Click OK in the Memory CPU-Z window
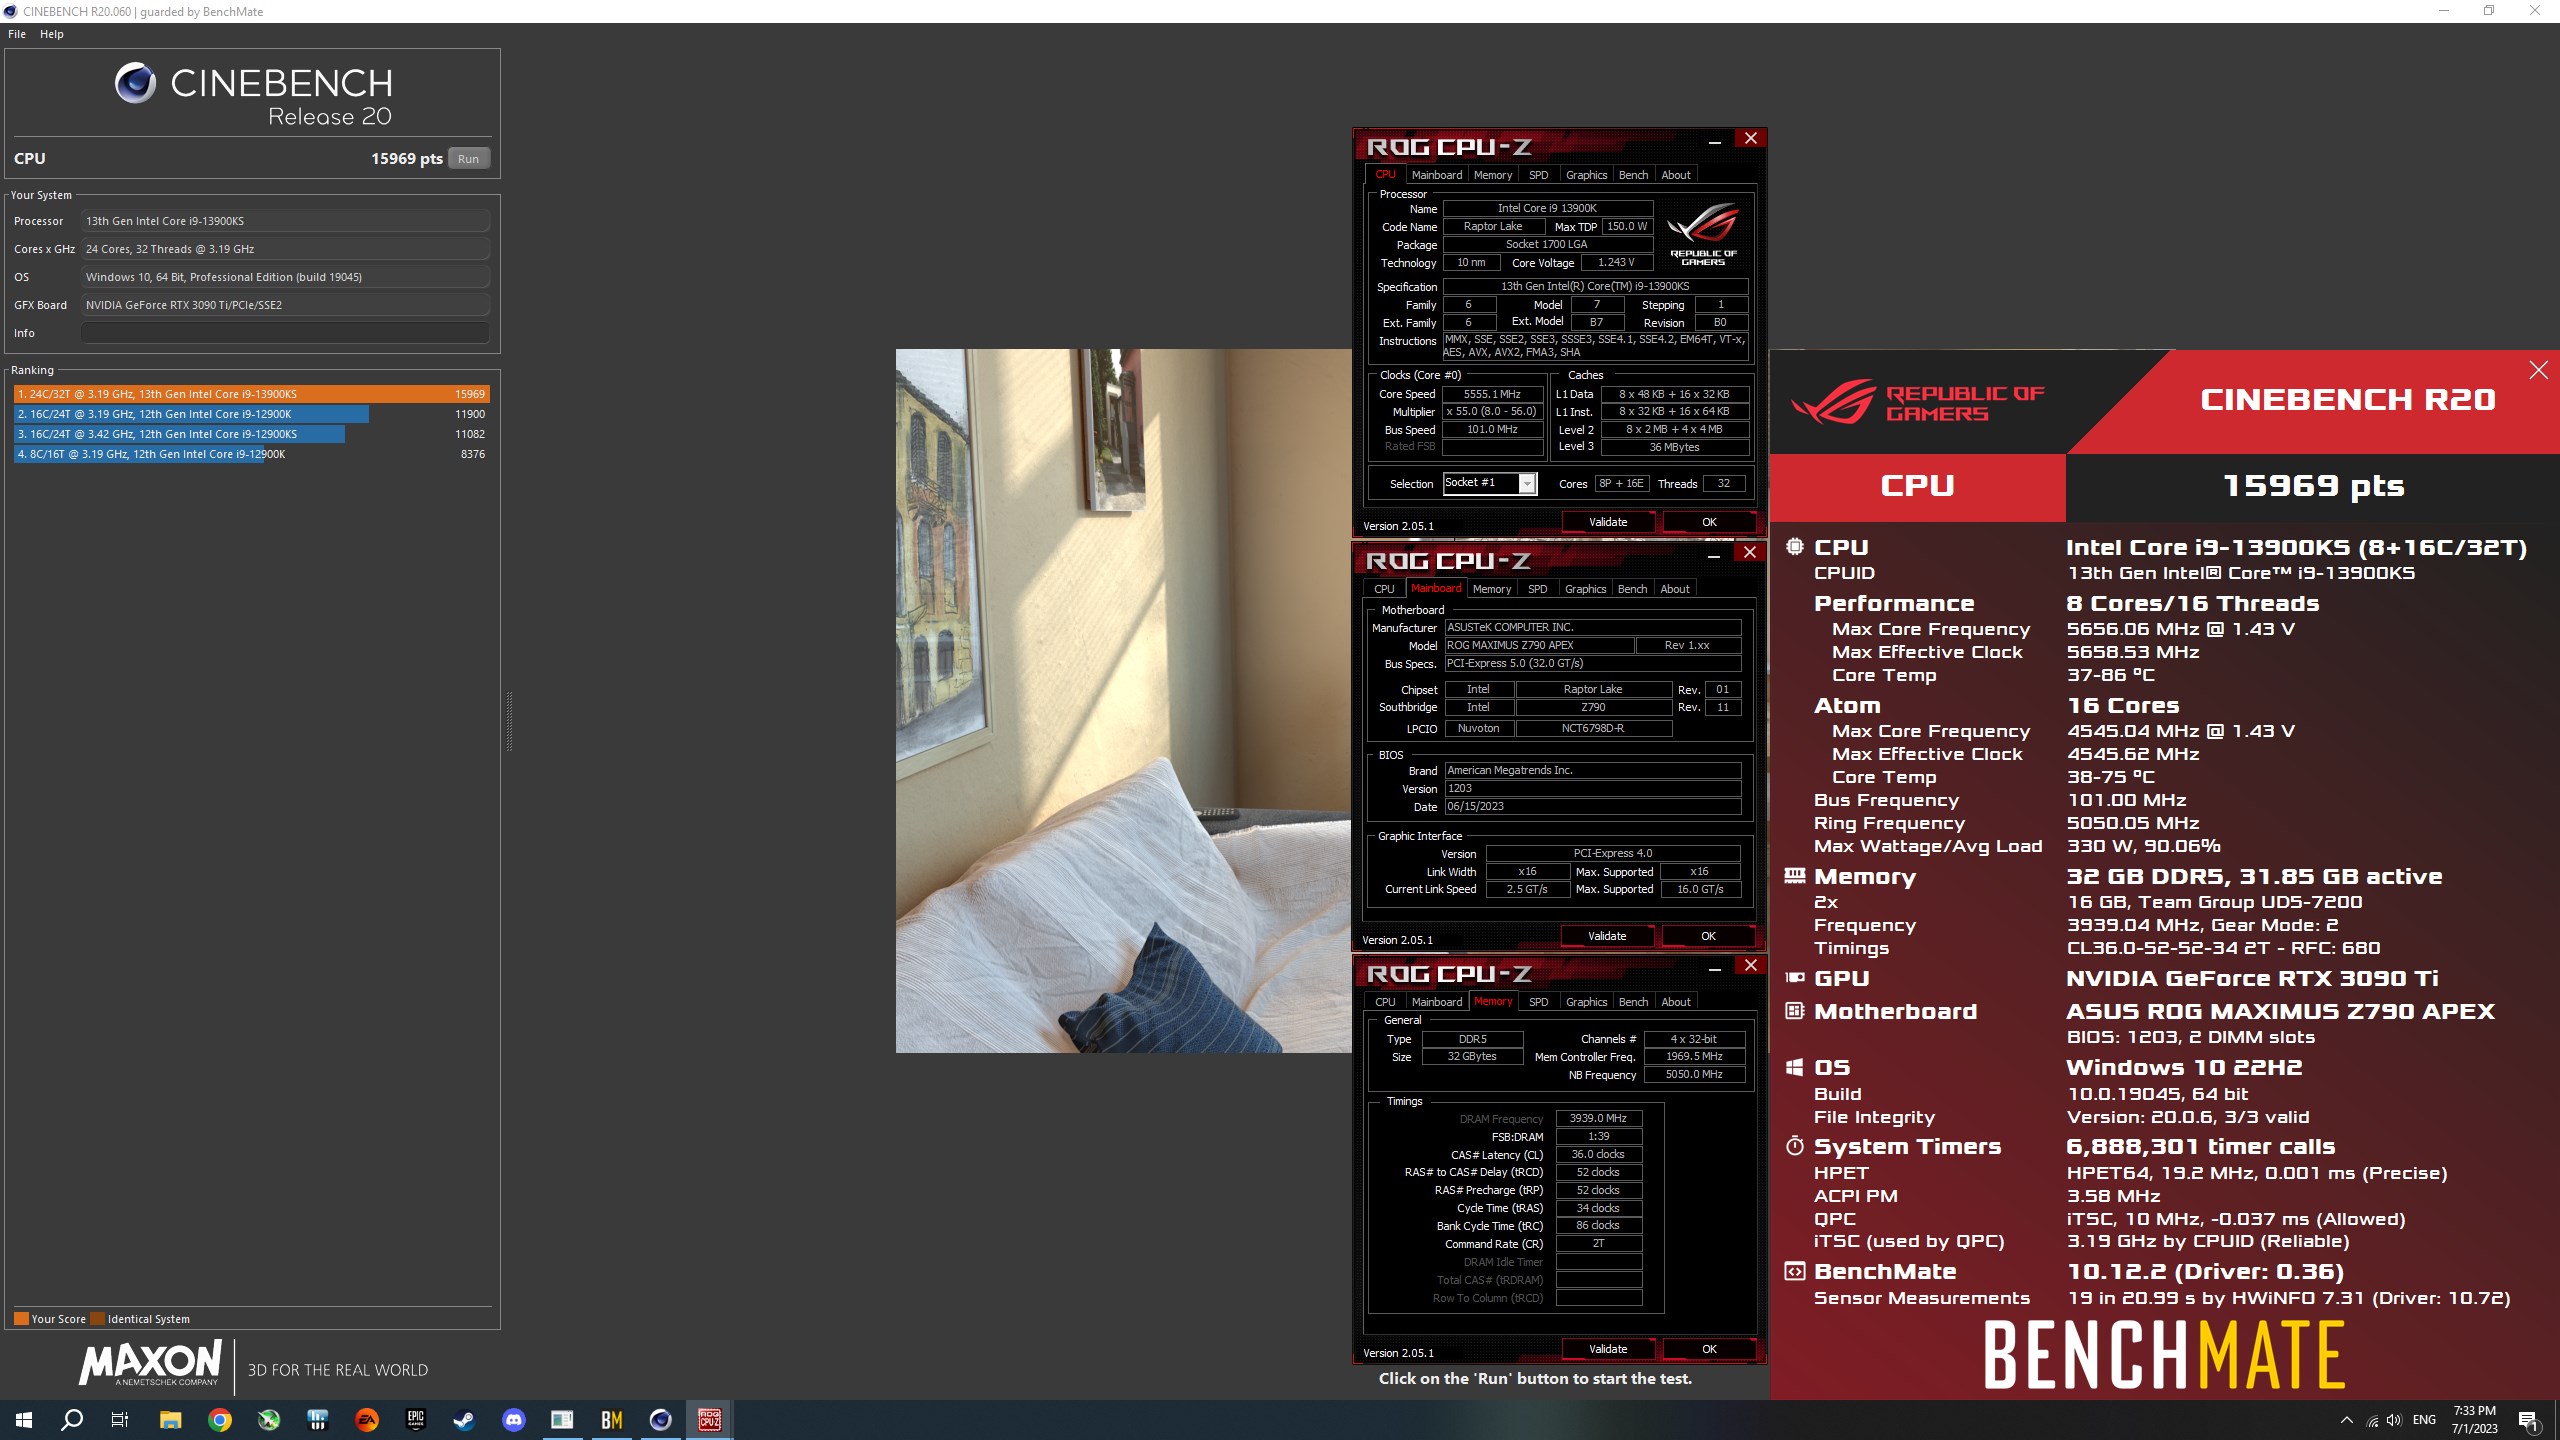2560x1440 pixels. (x=1709, y=1349)
